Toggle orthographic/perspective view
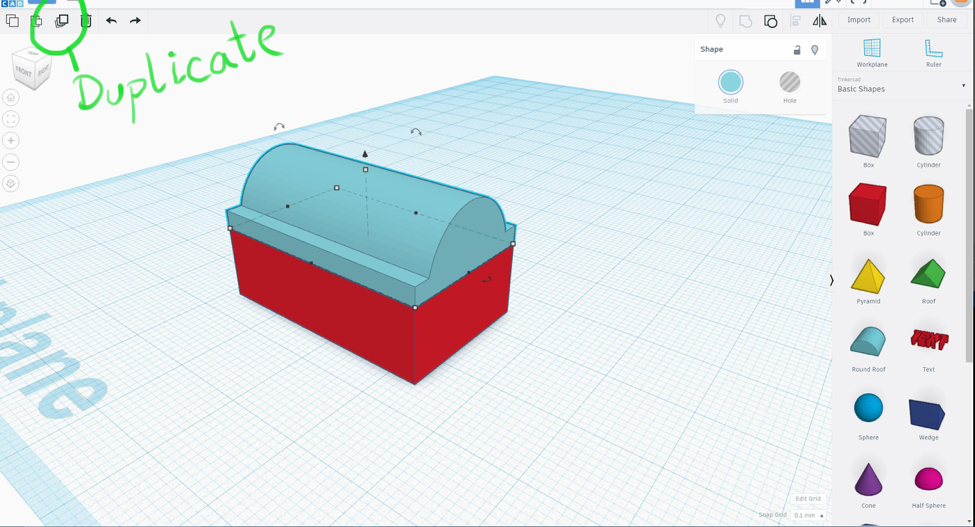 pos(11,184)
